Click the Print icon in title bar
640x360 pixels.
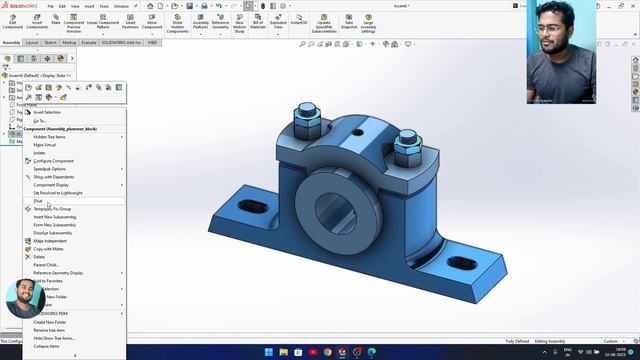click(x=204, y=6)
